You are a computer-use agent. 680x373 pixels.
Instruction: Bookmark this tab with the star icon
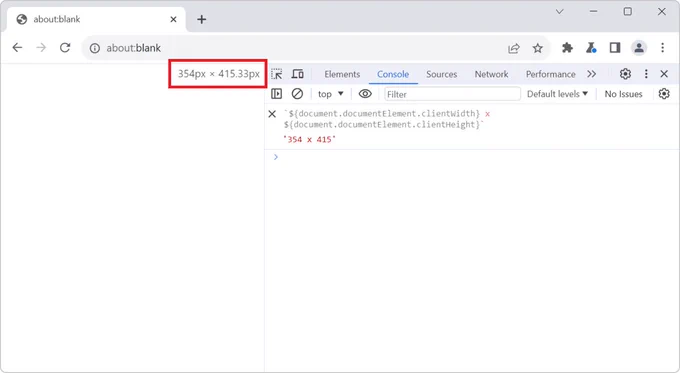click(538, 48)
